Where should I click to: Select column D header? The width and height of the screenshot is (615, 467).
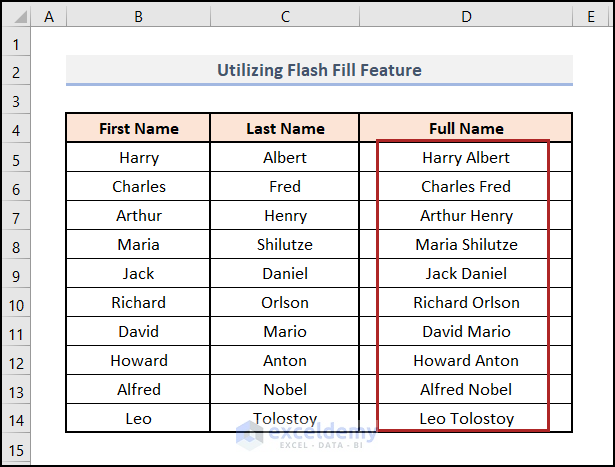(465, 17)
